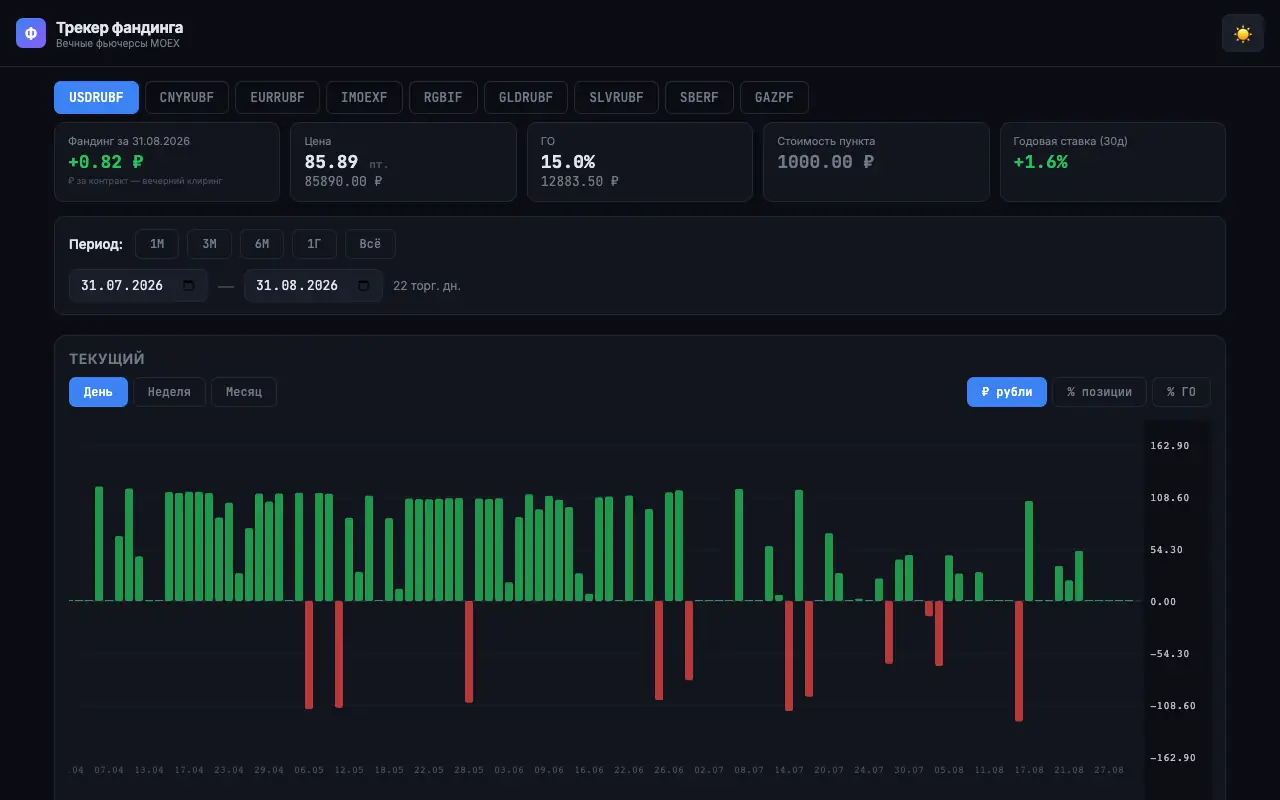The width and height of the screenshot is (1280, 800).
Task: Choose the GAZPF instrument
Action: (x=774, y=98)
